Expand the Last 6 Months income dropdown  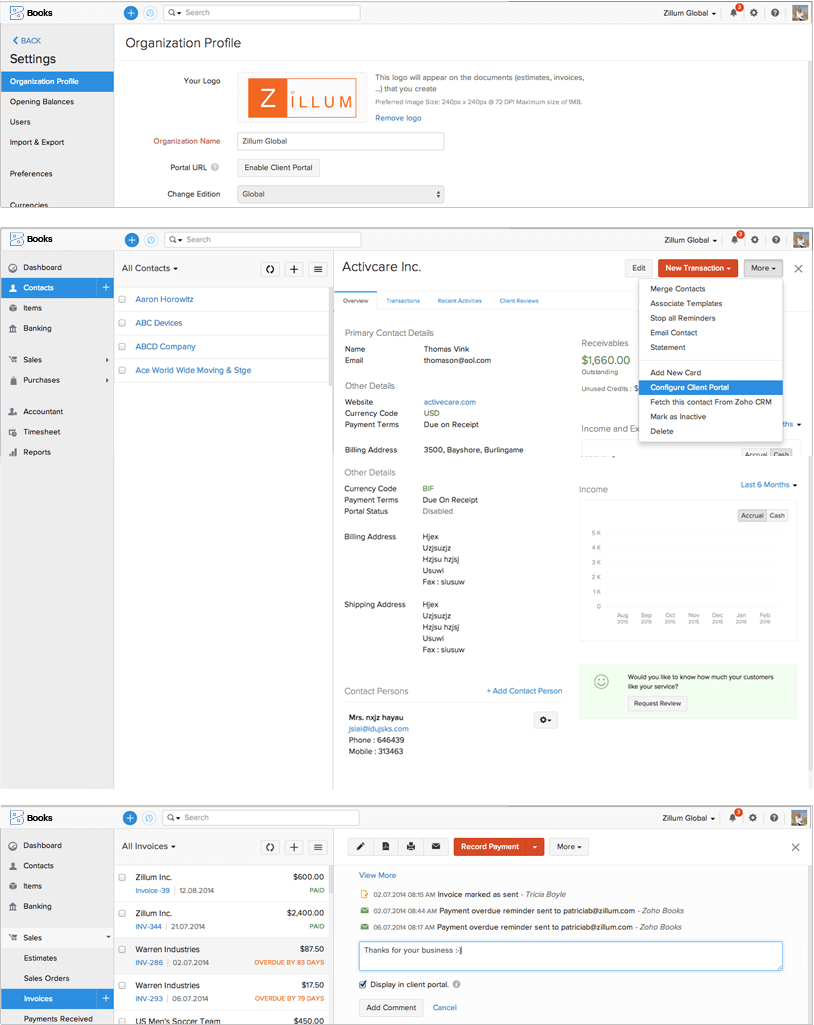point(768,485)
